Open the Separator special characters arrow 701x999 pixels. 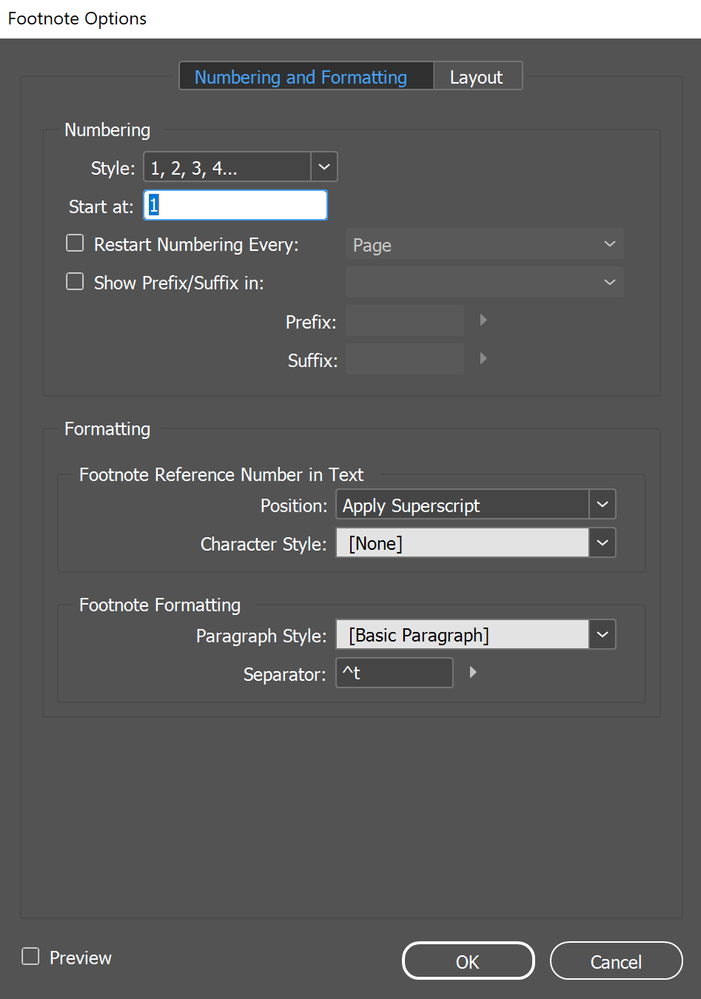(x=473, y=672)
